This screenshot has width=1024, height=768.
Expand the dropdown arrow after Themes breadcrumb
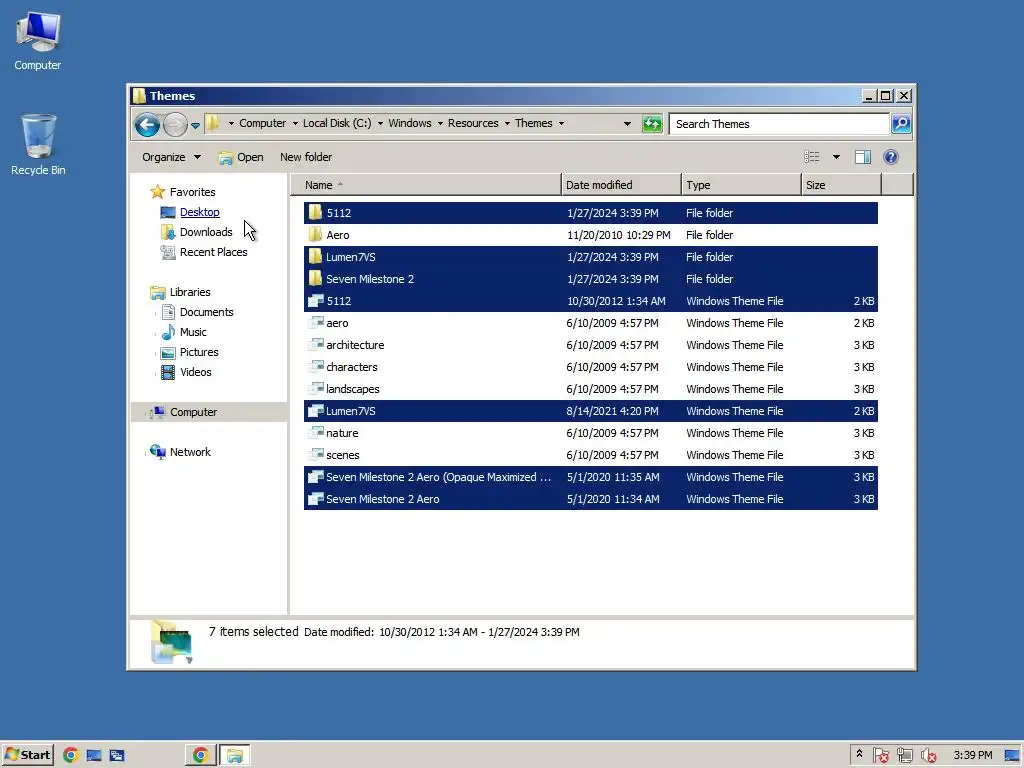point(561,123)
